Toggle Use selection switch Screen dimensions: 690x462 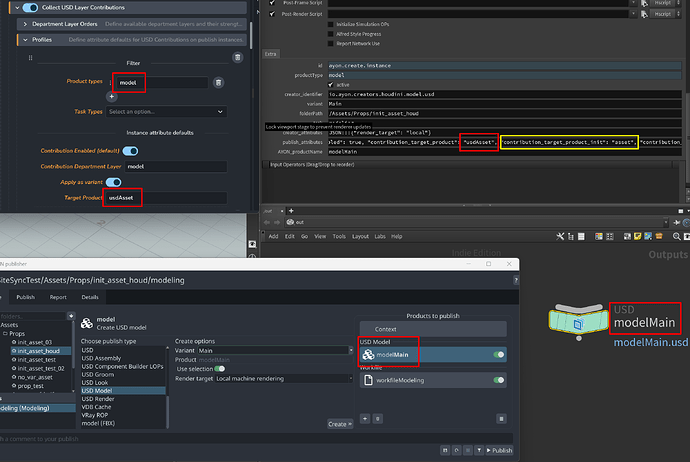click(219, 369)
